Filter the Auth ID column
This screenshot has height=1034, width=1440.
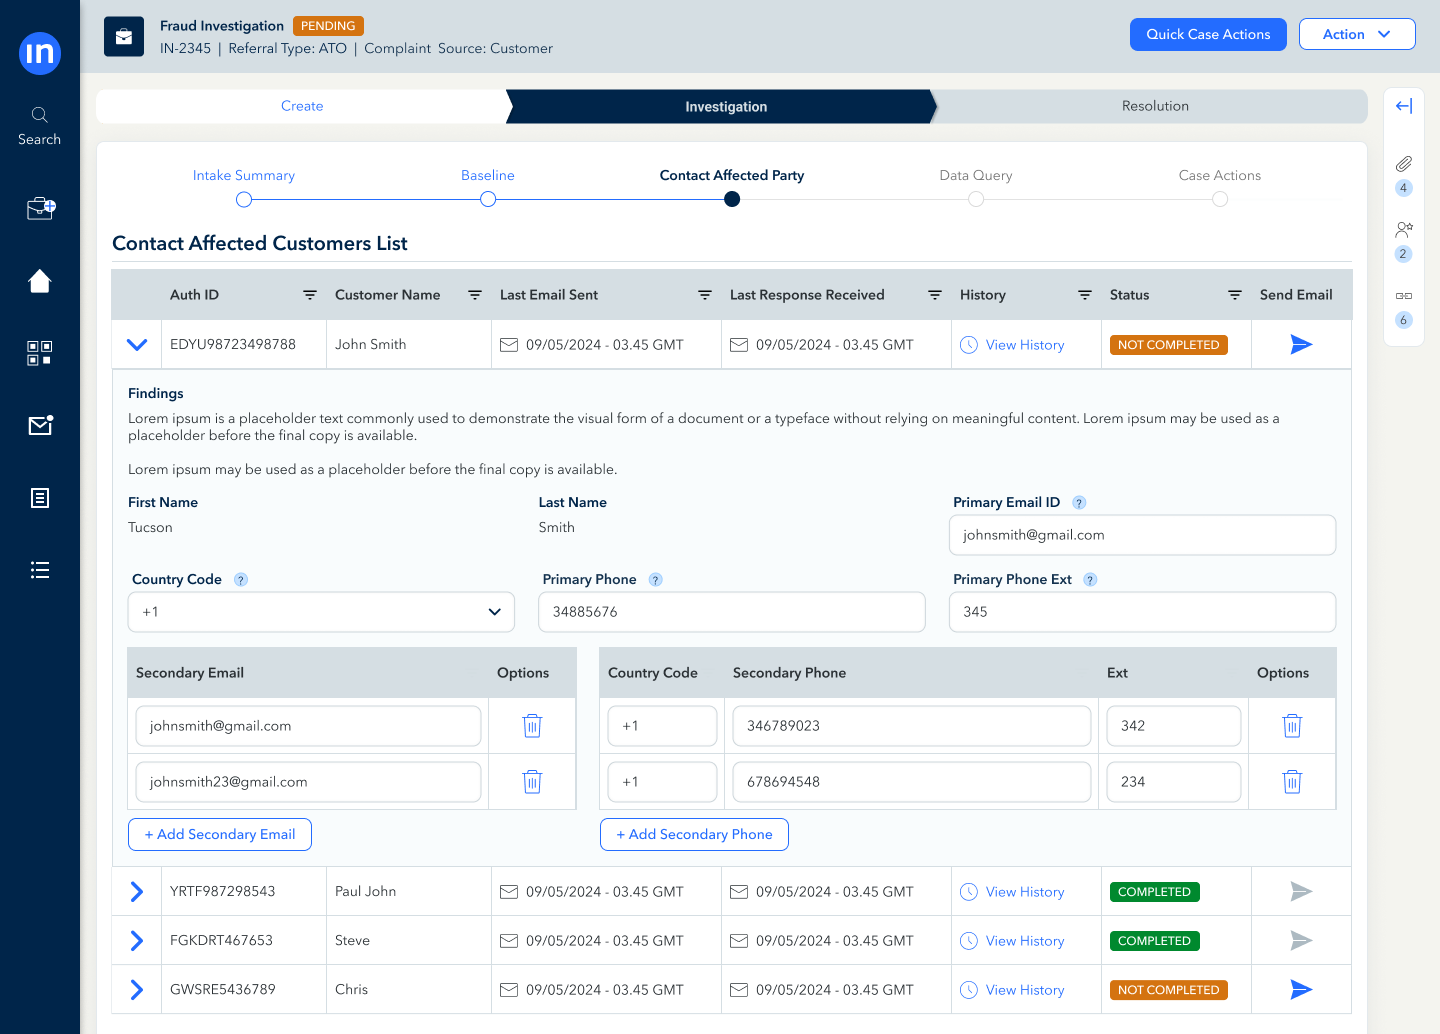click(x=310, y=295)
